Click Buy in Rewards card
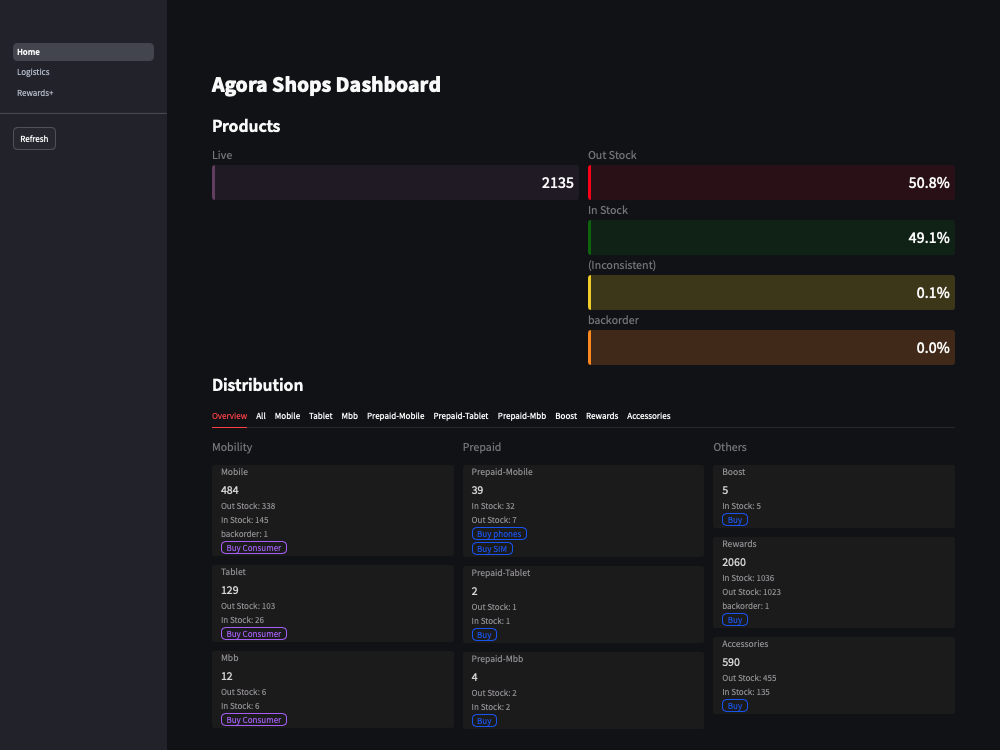Viewport: 1000px width, 750px height. pos(735,620)
